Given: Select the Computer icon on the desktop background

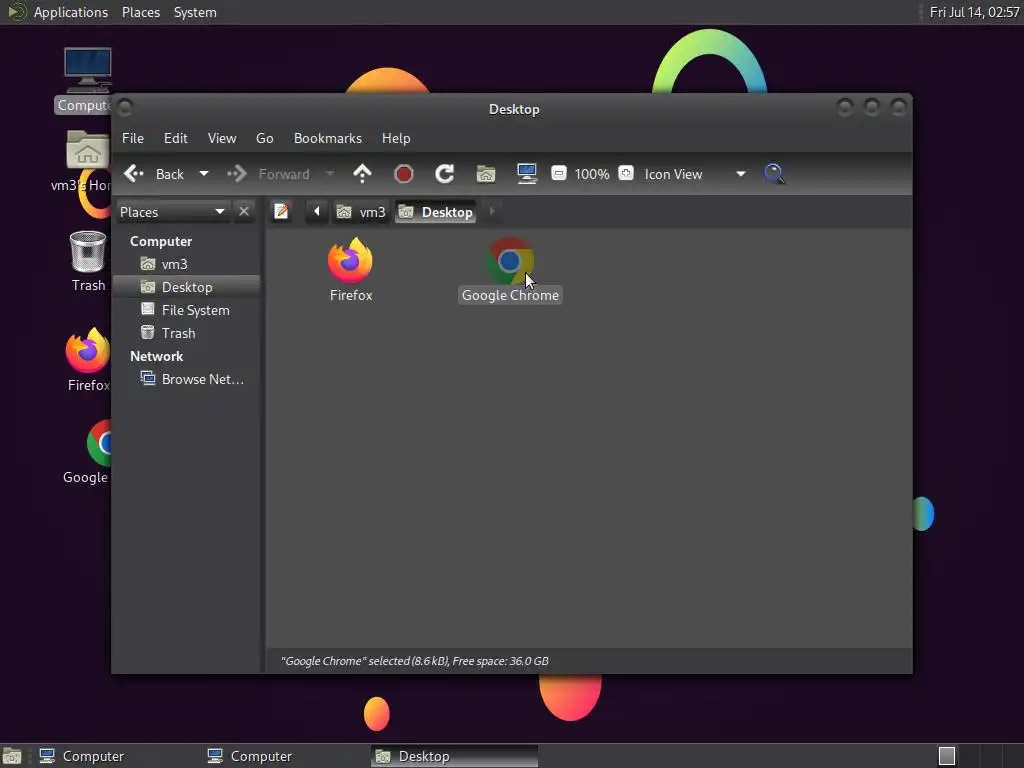Looking at the screenshot, I should click(88, 71).
